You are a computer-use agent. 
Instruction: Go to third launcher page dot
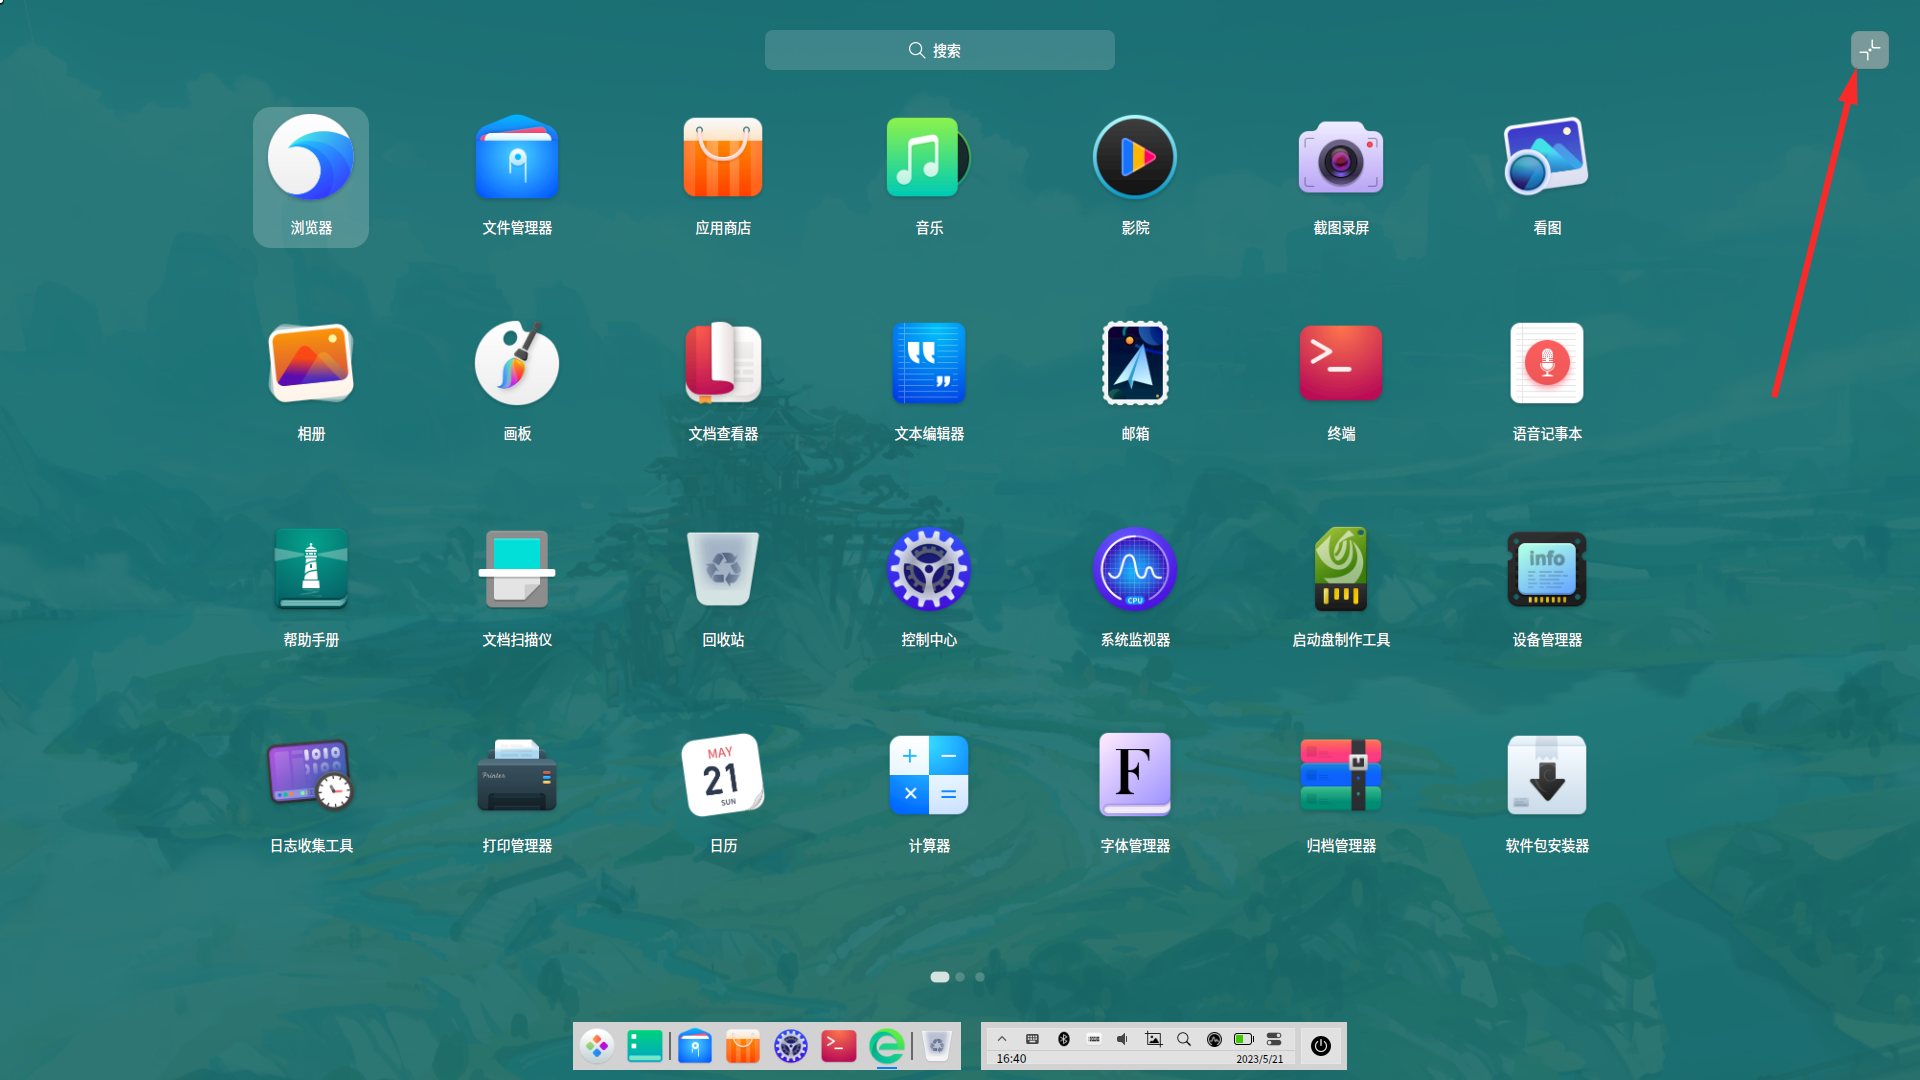980,977
